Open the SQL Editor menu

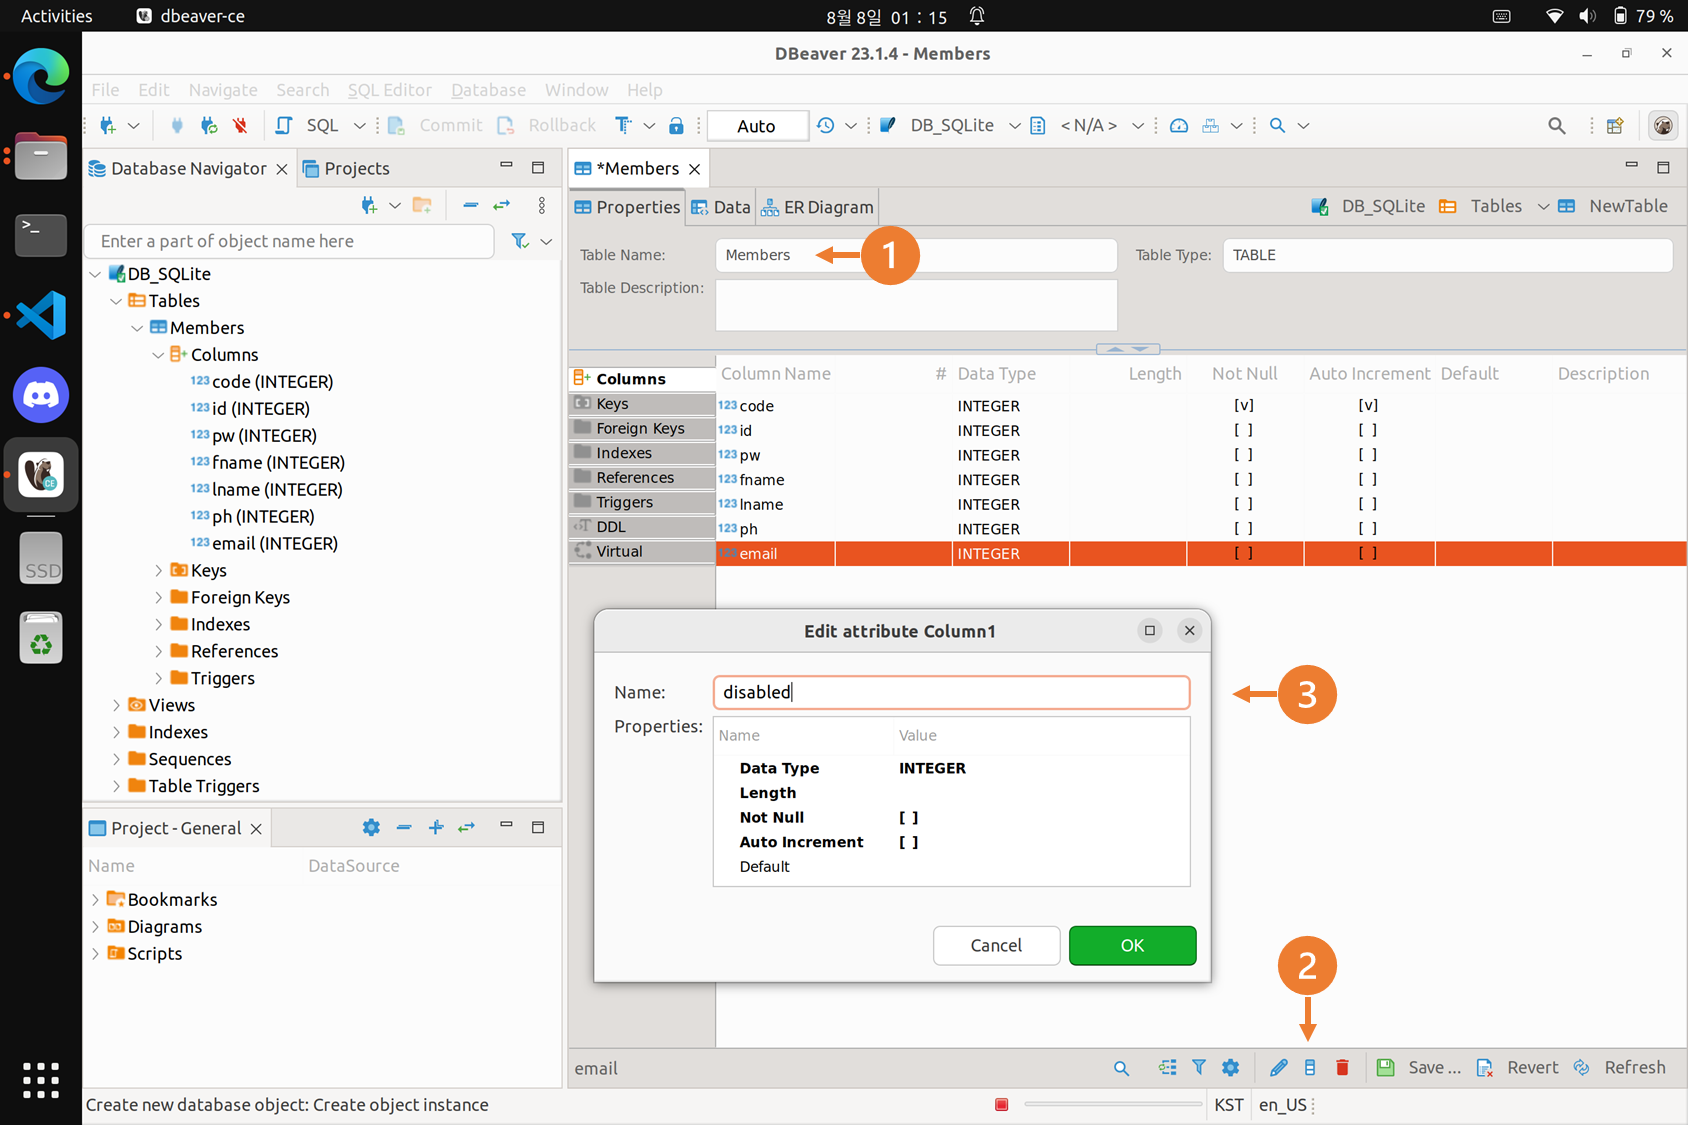[x=389, y=90]
